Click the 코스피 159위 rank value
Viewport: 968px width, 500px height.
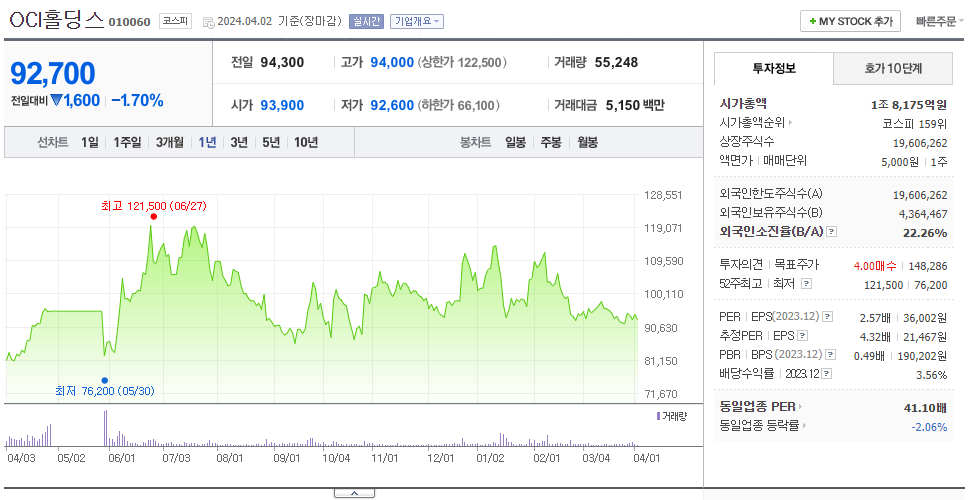[x=915, y=123]
